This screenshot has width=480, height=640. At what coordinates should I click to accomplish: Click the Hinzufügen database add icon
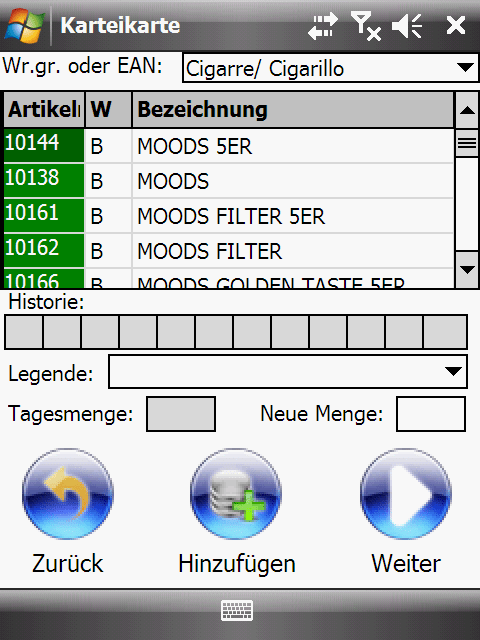236,494
